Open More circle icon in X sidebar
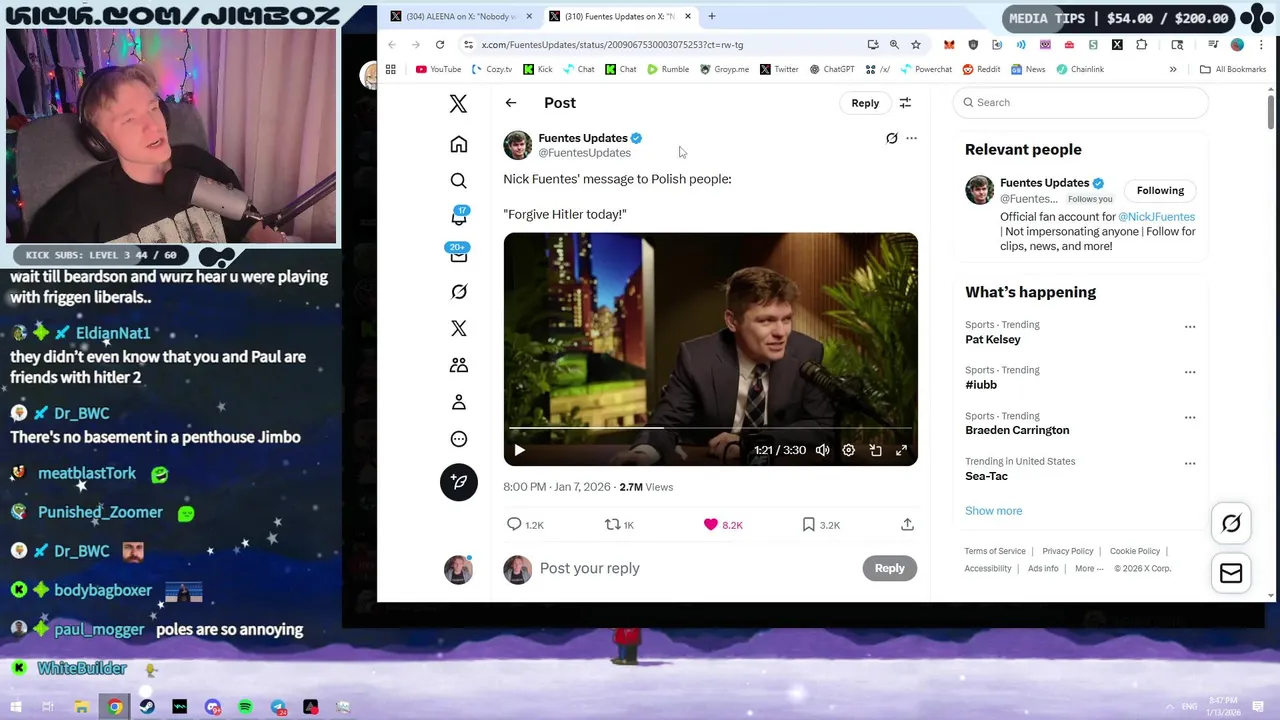This screenshot has height=720, width=1280. click(x=459, y=439)
